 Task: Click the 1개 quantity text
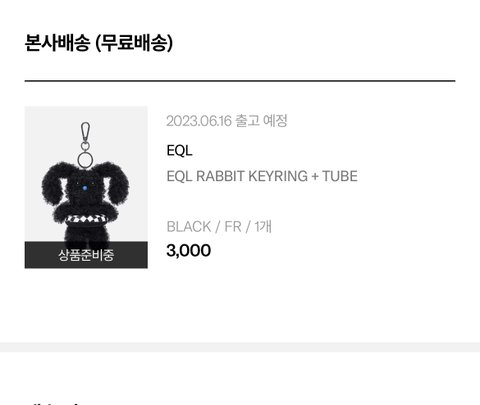coord(263,227)
